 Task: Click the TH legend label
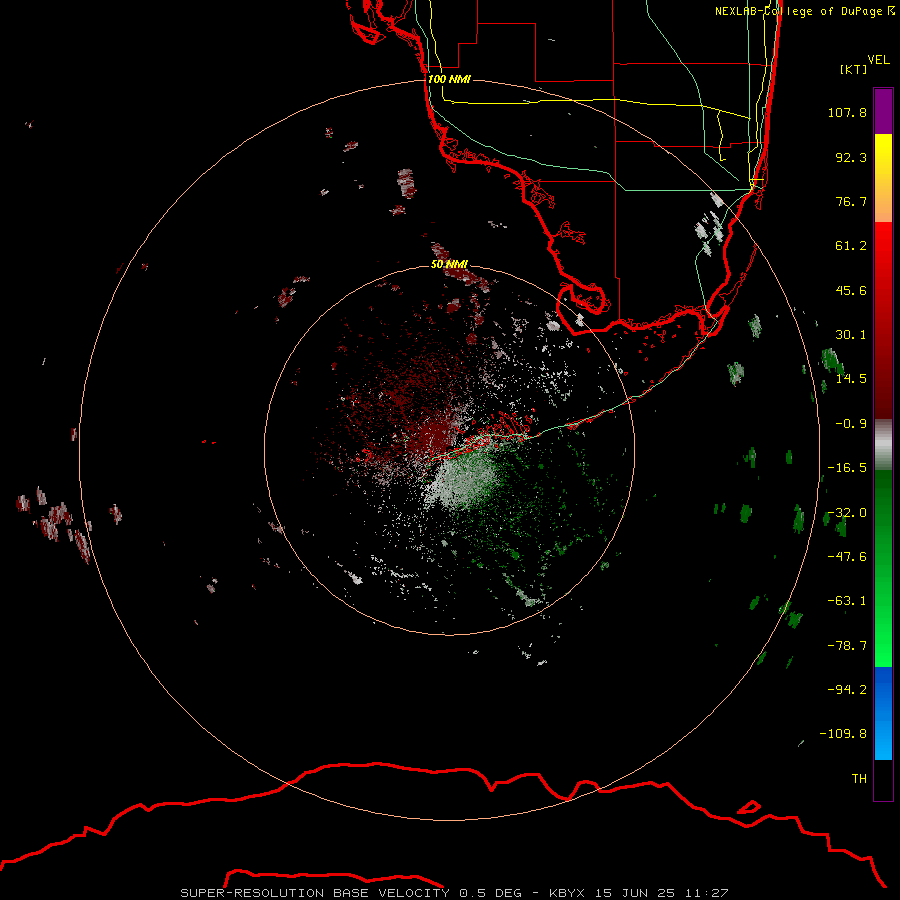(859, 779)
